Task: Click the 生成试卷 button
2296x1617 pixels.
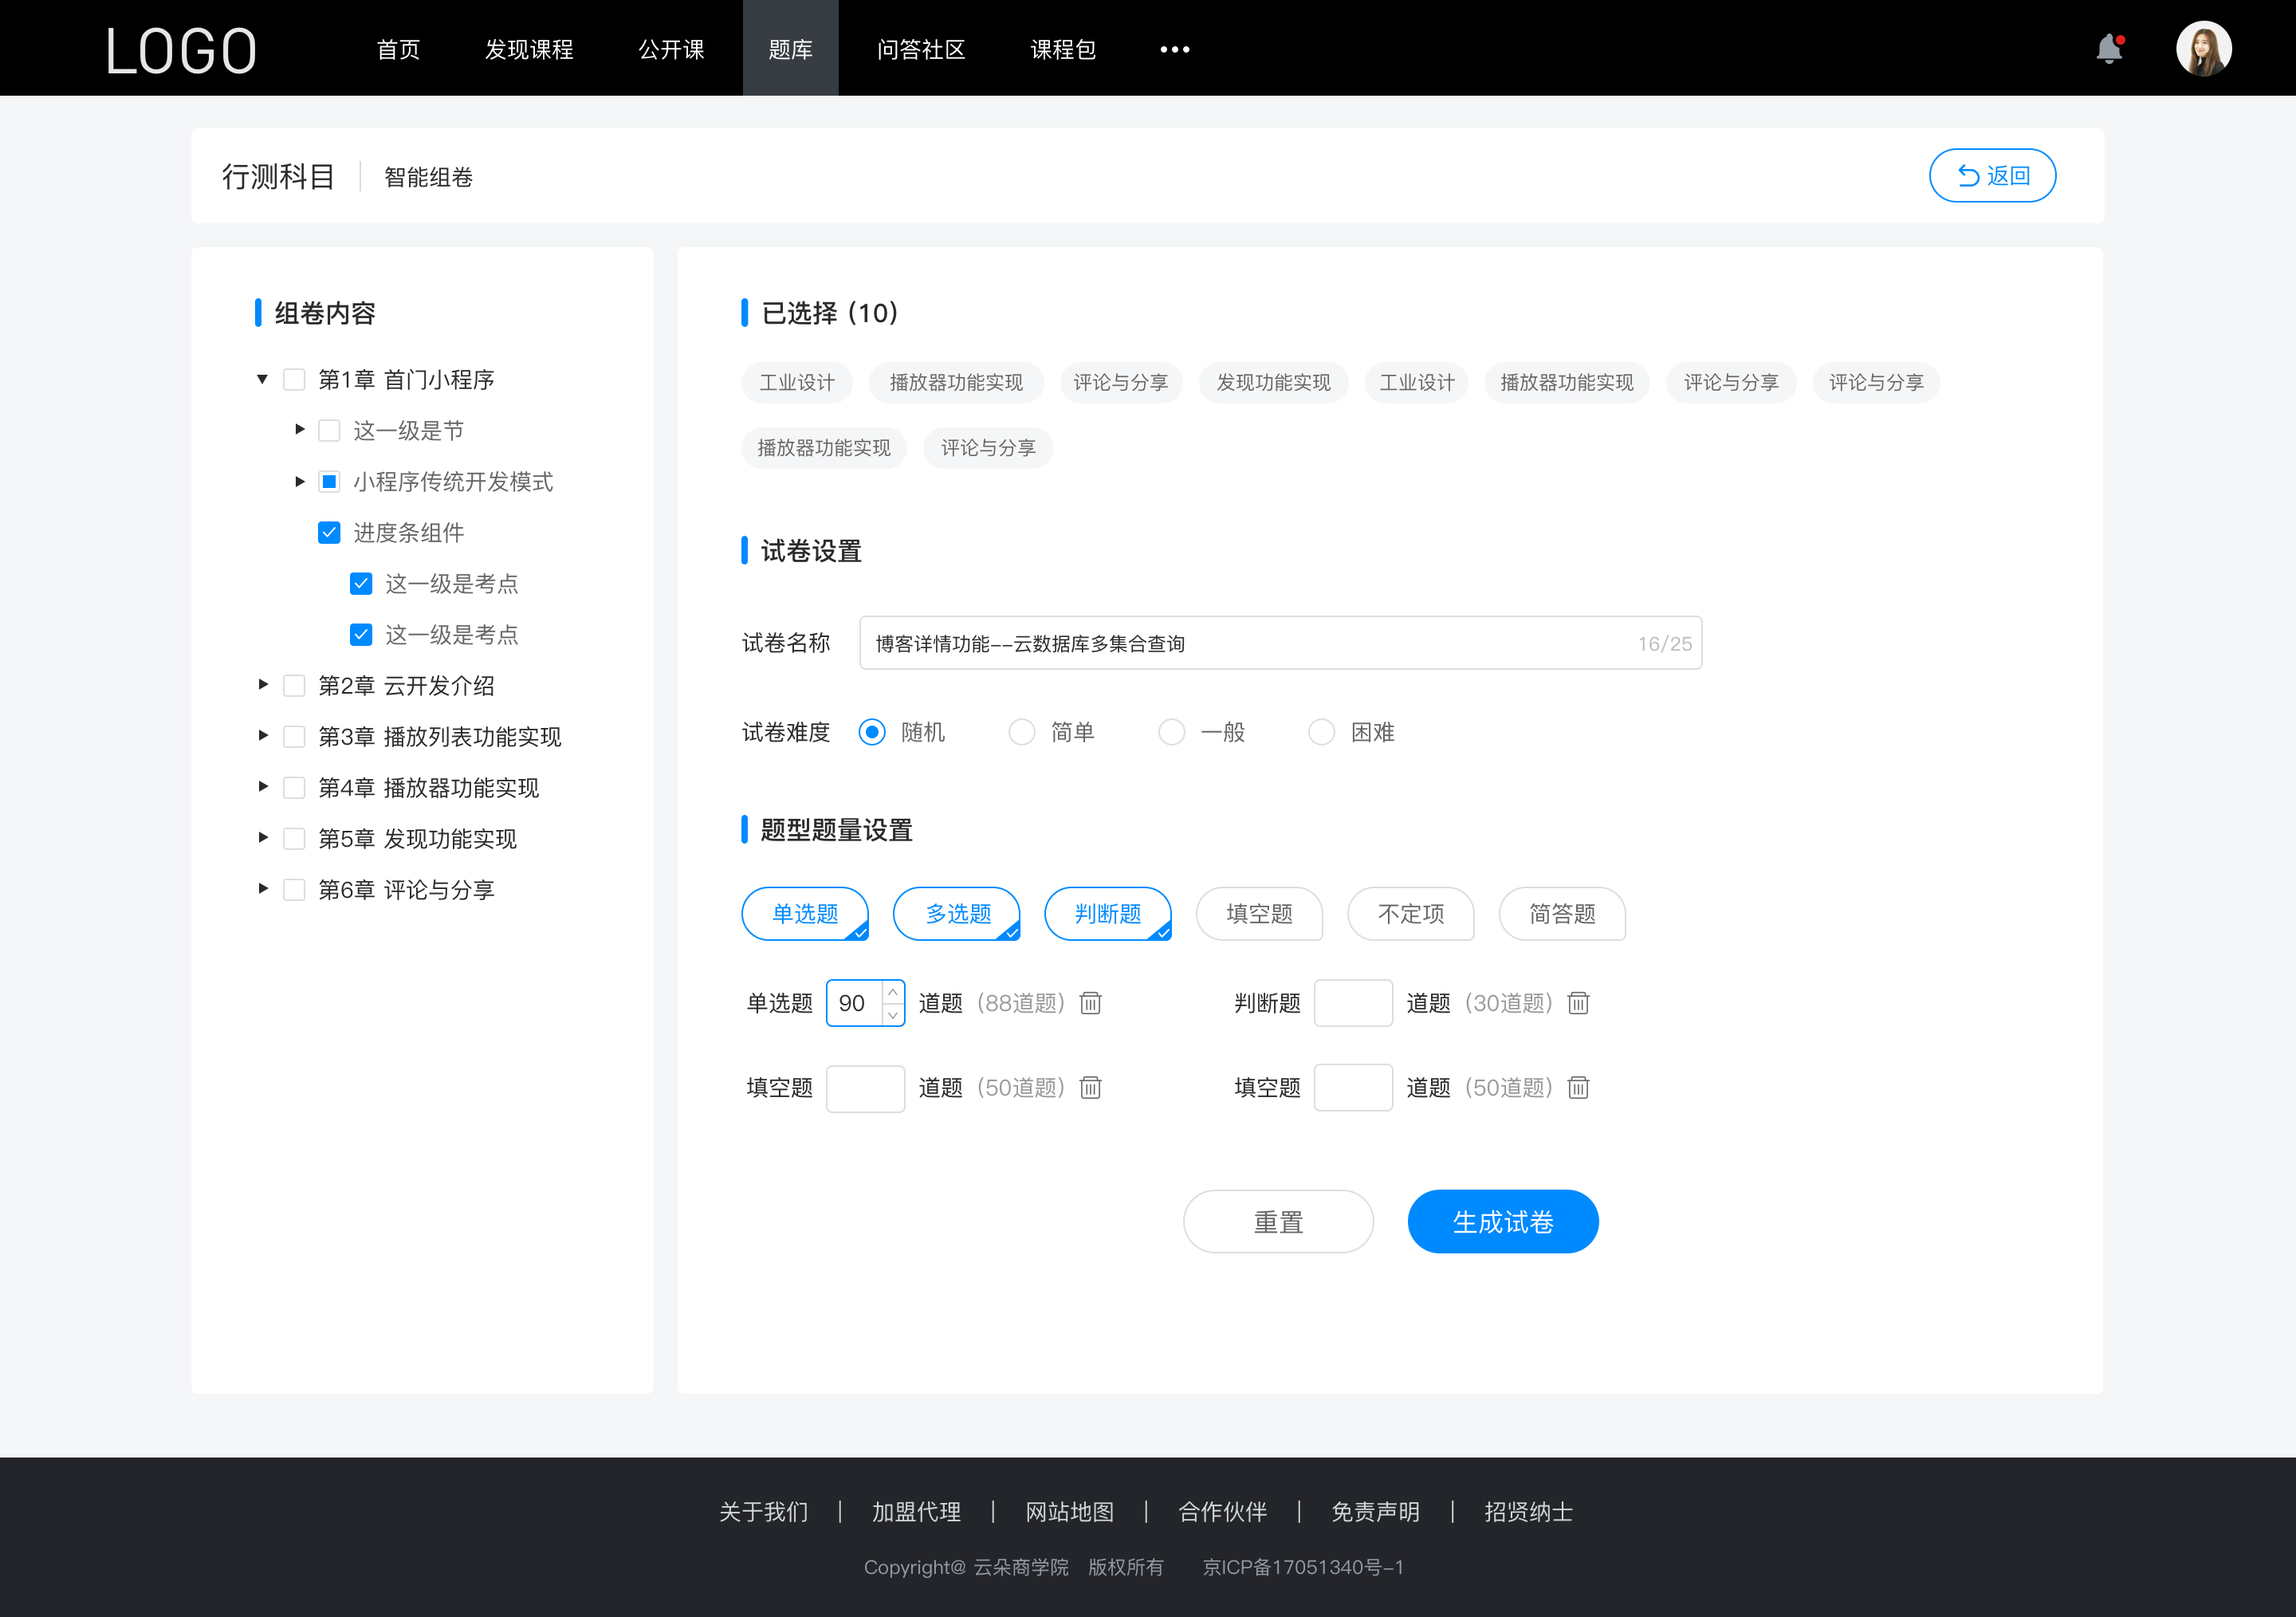Action: click(1501, 1222)
